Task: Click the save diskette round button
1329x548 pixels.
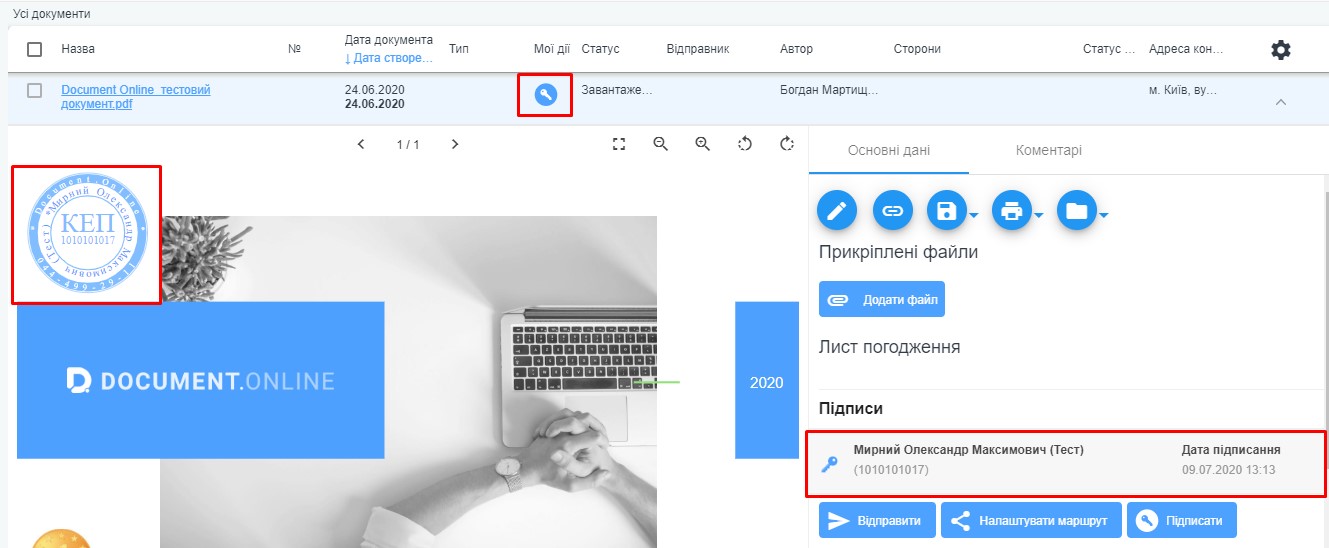Action: 945,211
